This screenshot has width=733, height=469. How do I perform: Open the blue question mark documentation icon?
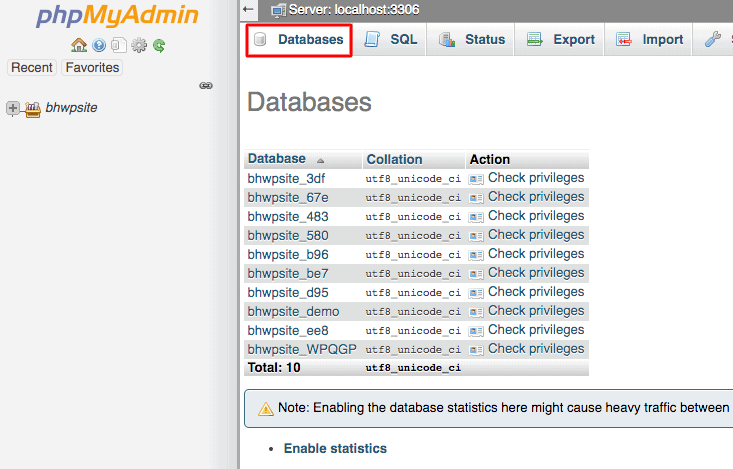pos(99,45)
